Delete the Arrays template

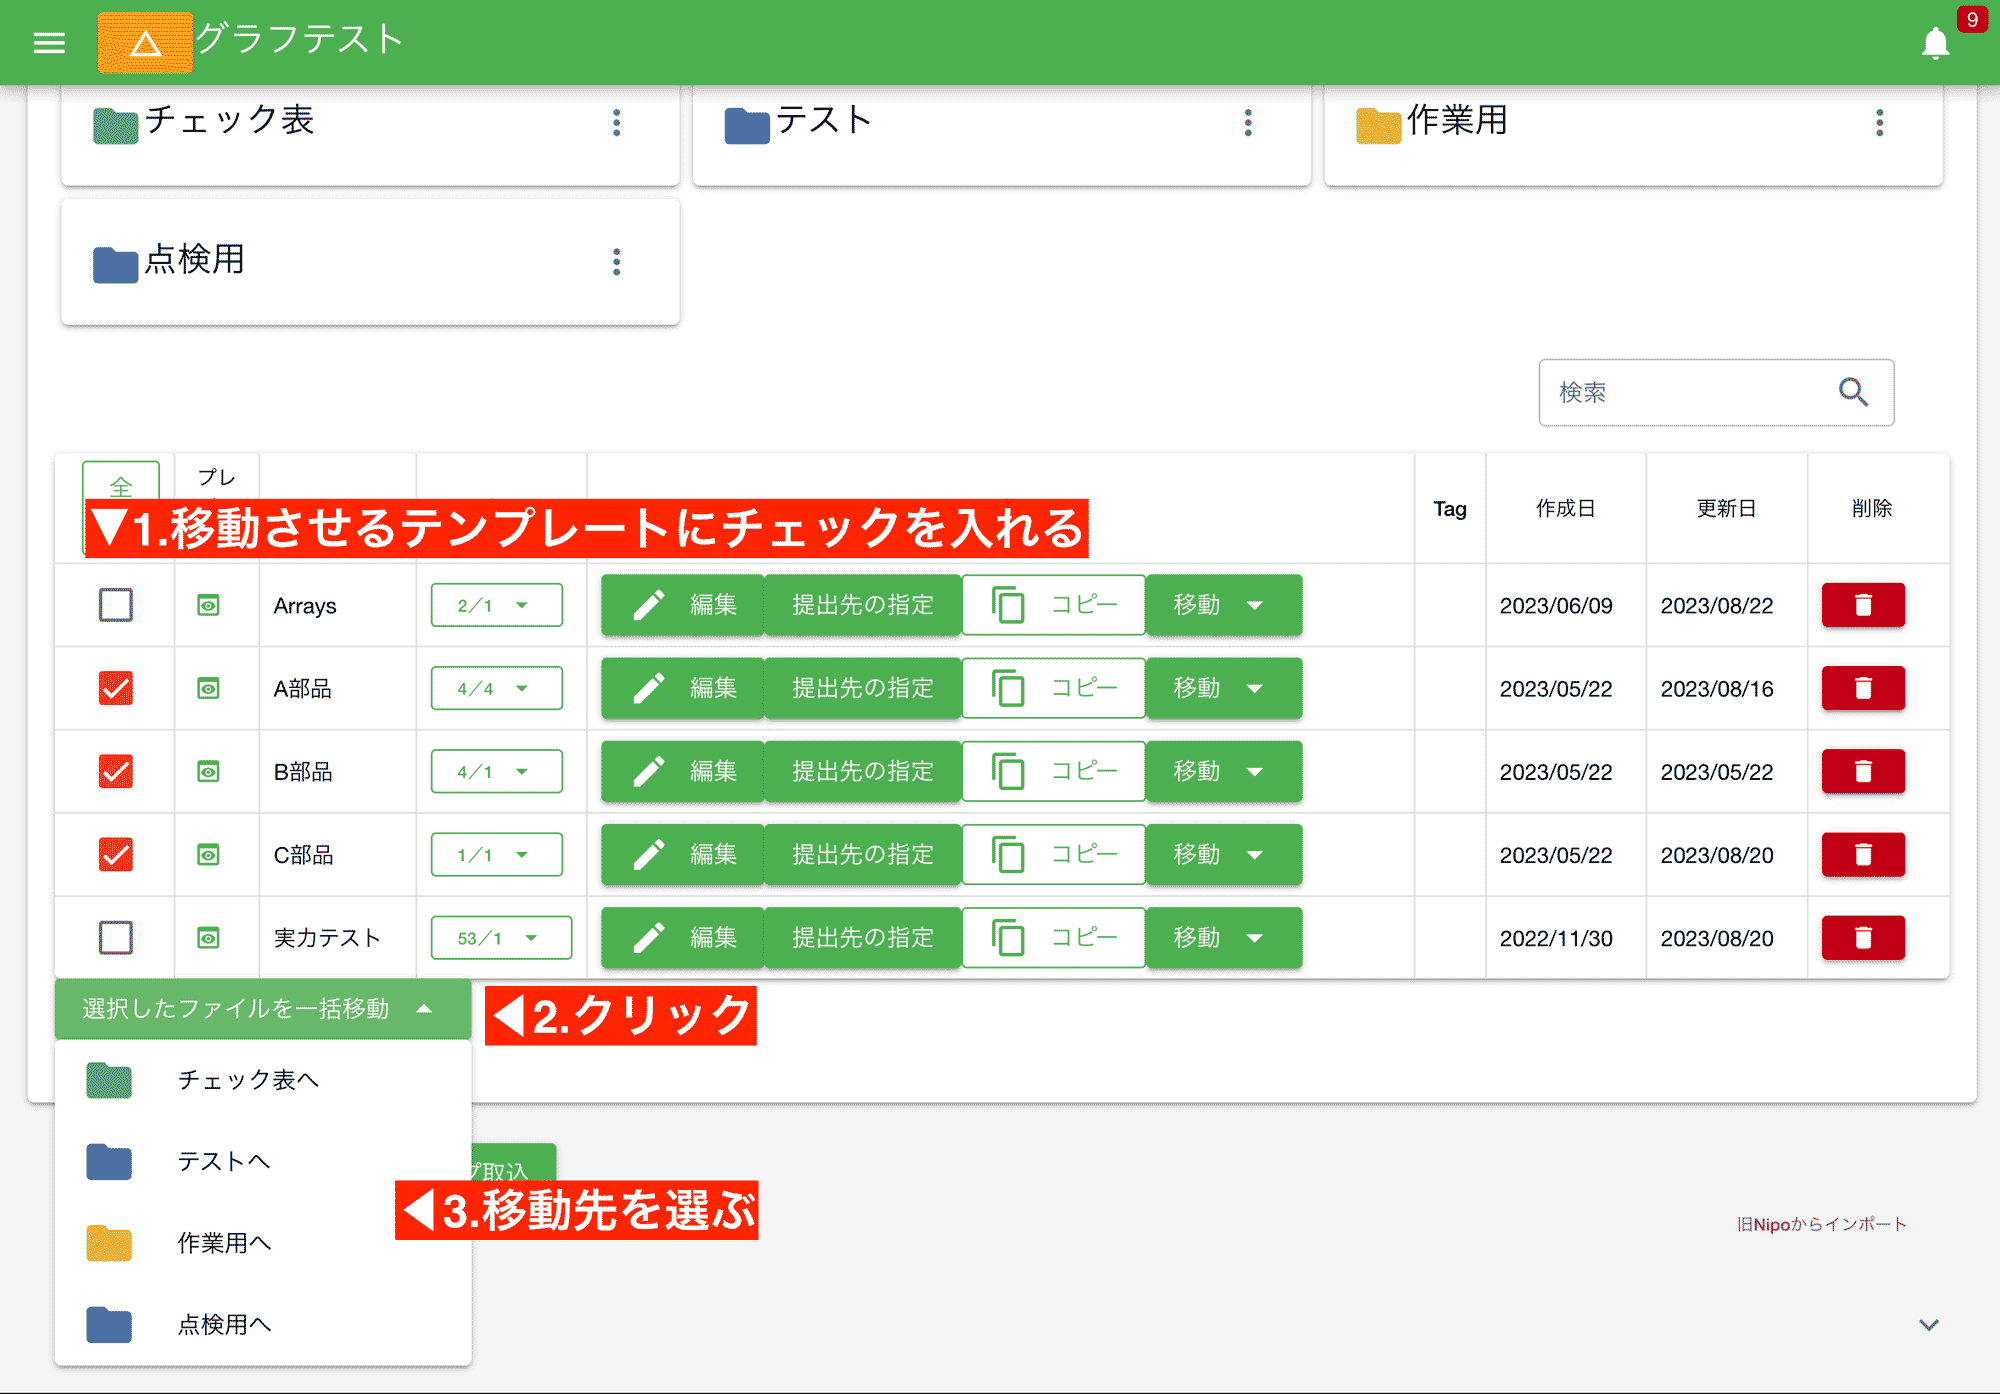tap(1863, 605)
